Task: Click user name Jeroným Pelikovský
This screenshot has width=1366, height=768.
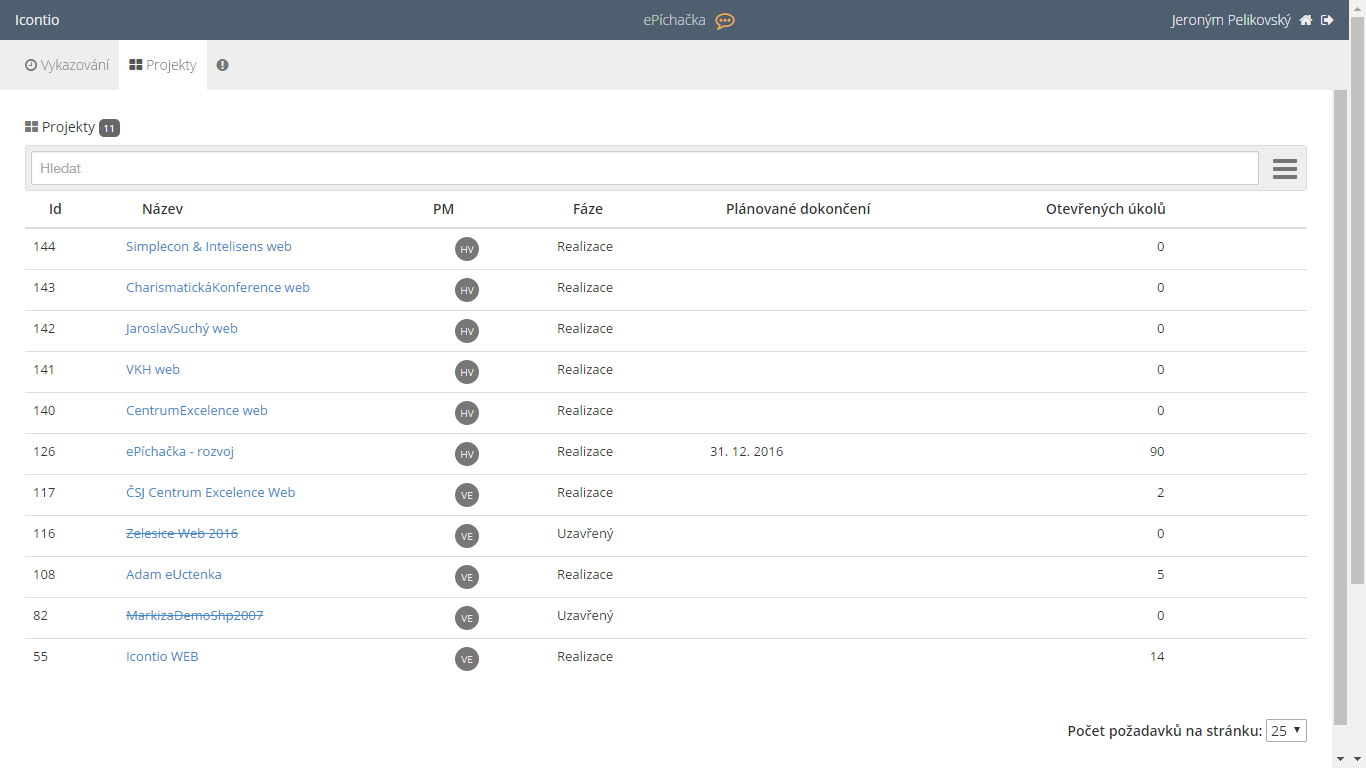Action: [1231, 20]
